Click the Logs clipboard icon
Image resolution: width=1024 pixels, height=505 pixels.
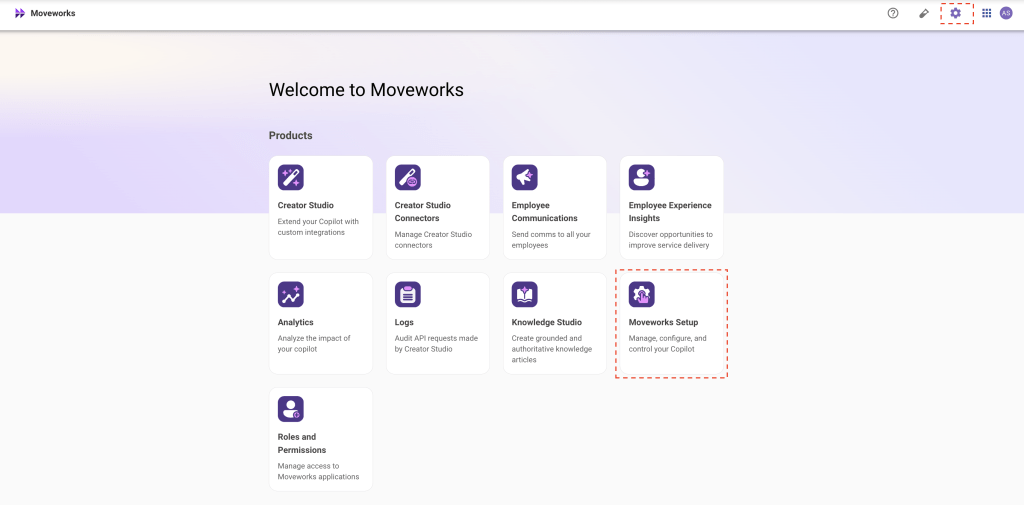click(408, 295)
